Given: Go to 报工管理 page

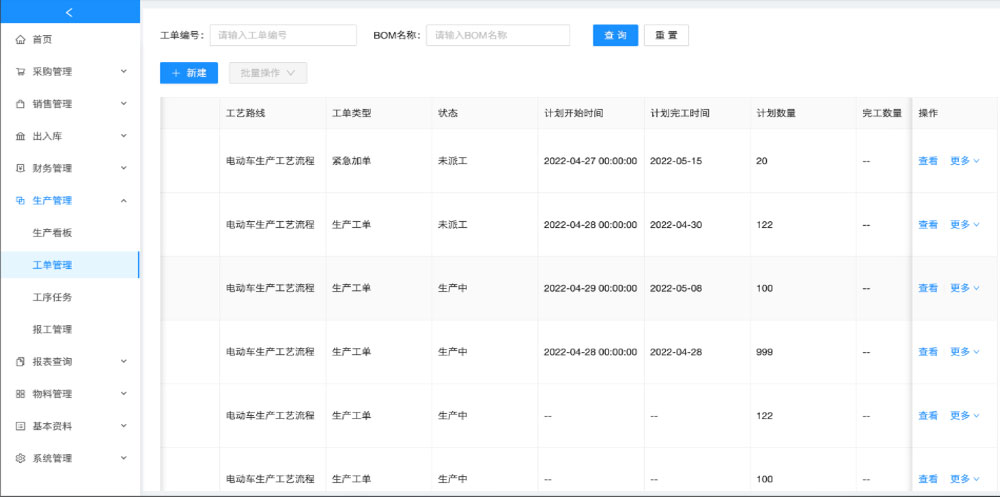Looking at the screenshot, I should click(52, 329).
